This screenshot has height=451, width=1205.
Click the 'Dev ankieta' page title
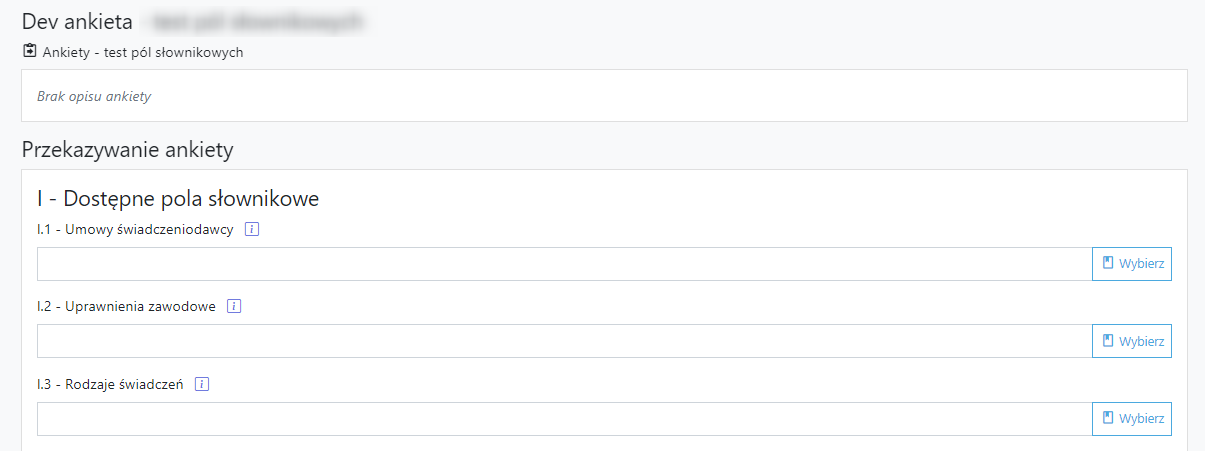(x=77, y=20)
